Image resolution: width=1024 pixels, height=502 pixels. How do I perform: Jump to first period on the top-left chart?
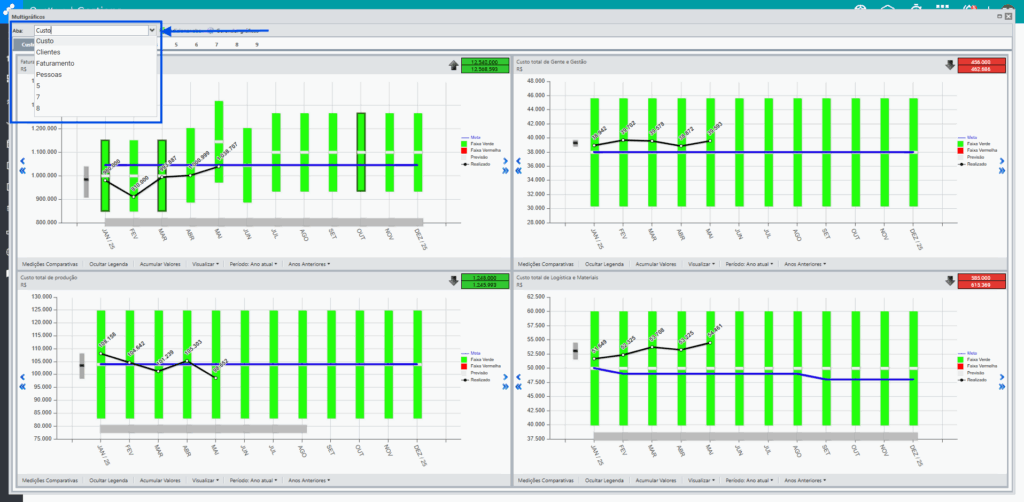click(22, 170)
